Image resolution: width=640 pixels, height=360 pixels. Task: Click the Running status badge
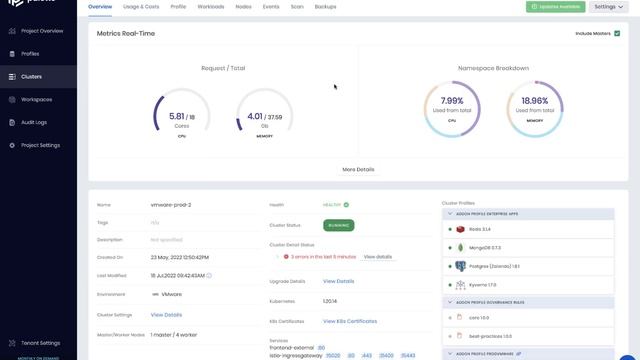[x=339, y=225]
